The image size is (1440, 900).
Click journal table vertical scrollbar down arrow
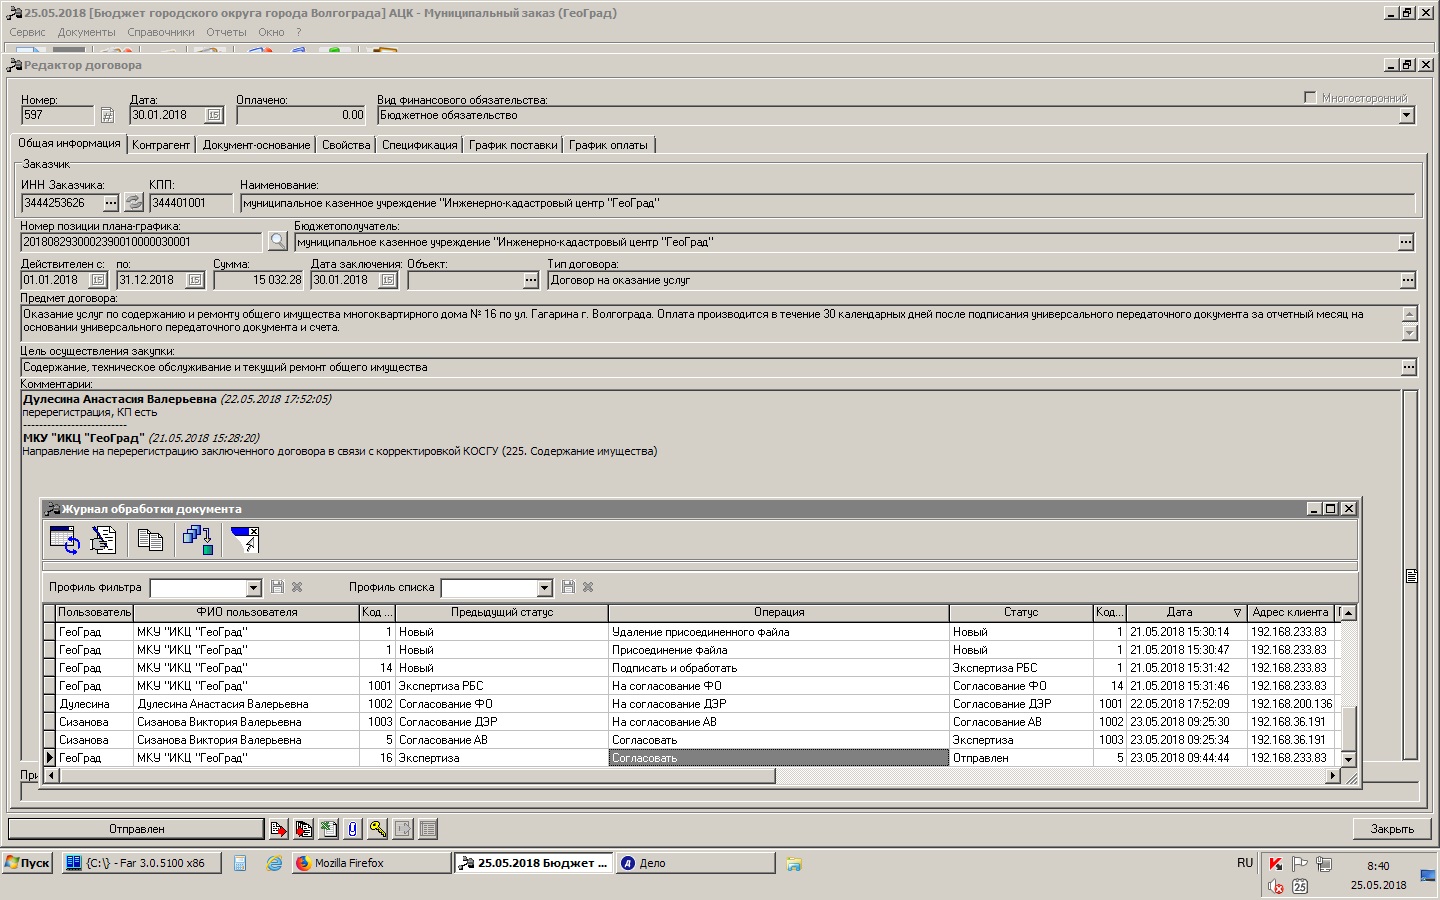pos(1348,759)
